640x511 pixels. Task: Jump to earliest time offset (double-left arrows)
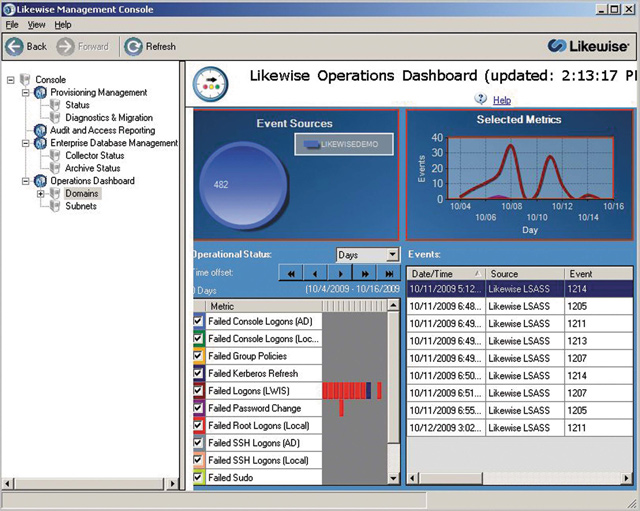point(291,273)
